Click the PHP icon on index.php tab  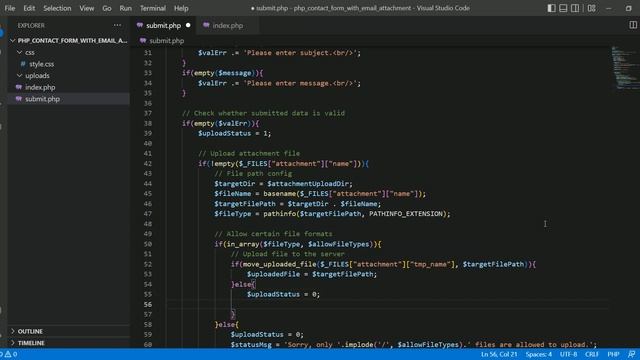point(206,25)
